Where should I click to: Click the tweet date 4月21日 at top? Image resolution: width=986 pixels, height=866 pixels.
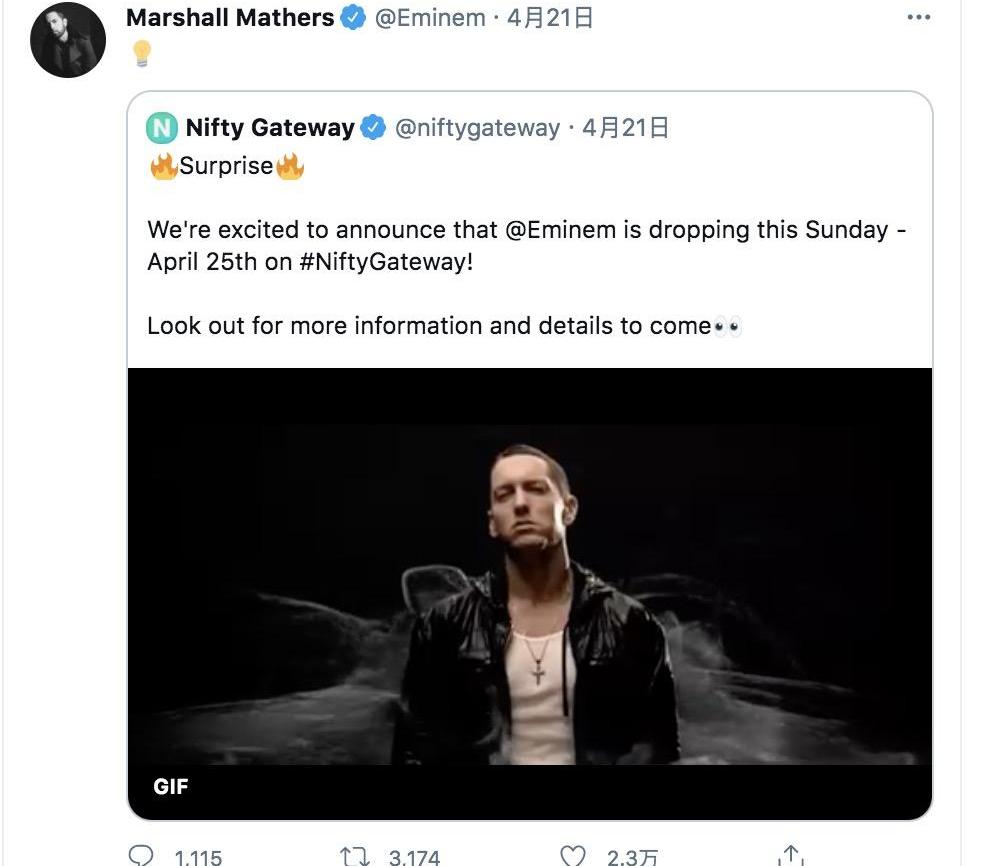(550, 18)
